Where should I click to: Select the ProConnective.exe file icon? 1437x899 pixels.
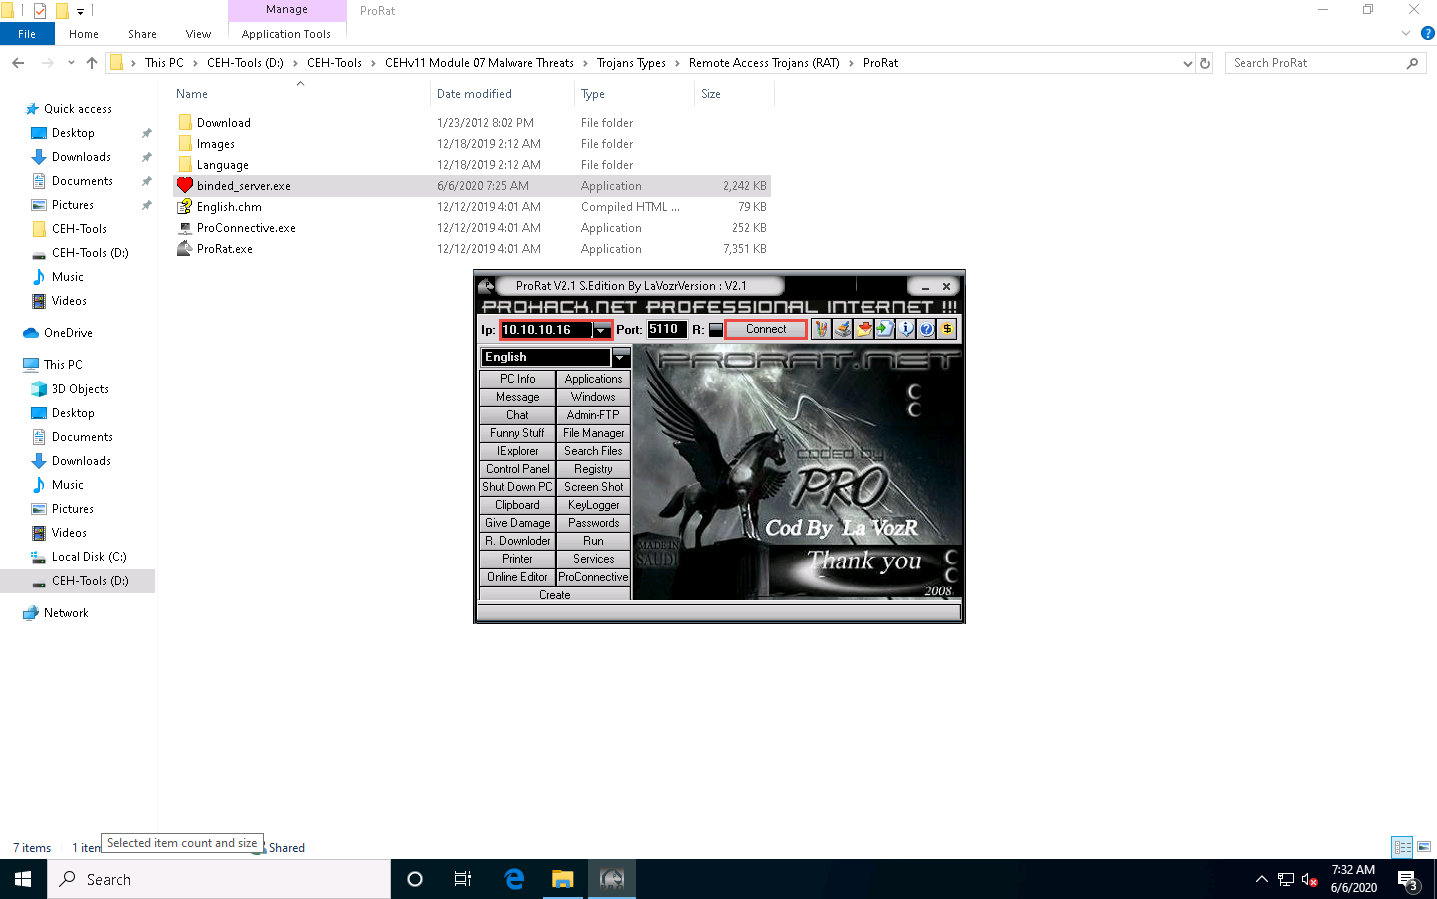click(185, 227)
